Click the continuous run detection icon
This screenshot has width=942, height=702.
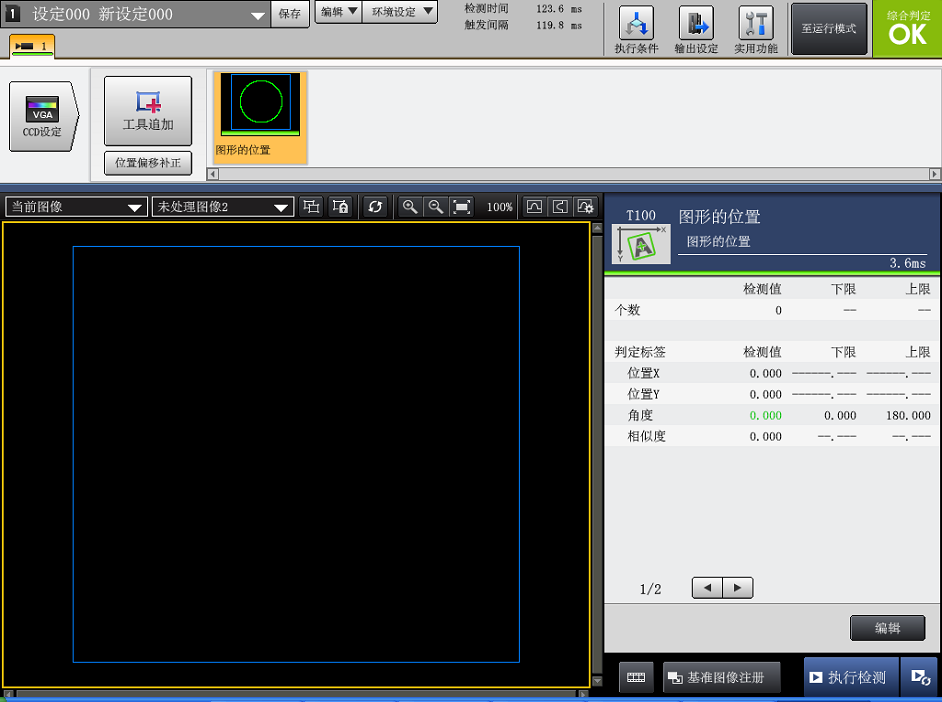[919, 677]
